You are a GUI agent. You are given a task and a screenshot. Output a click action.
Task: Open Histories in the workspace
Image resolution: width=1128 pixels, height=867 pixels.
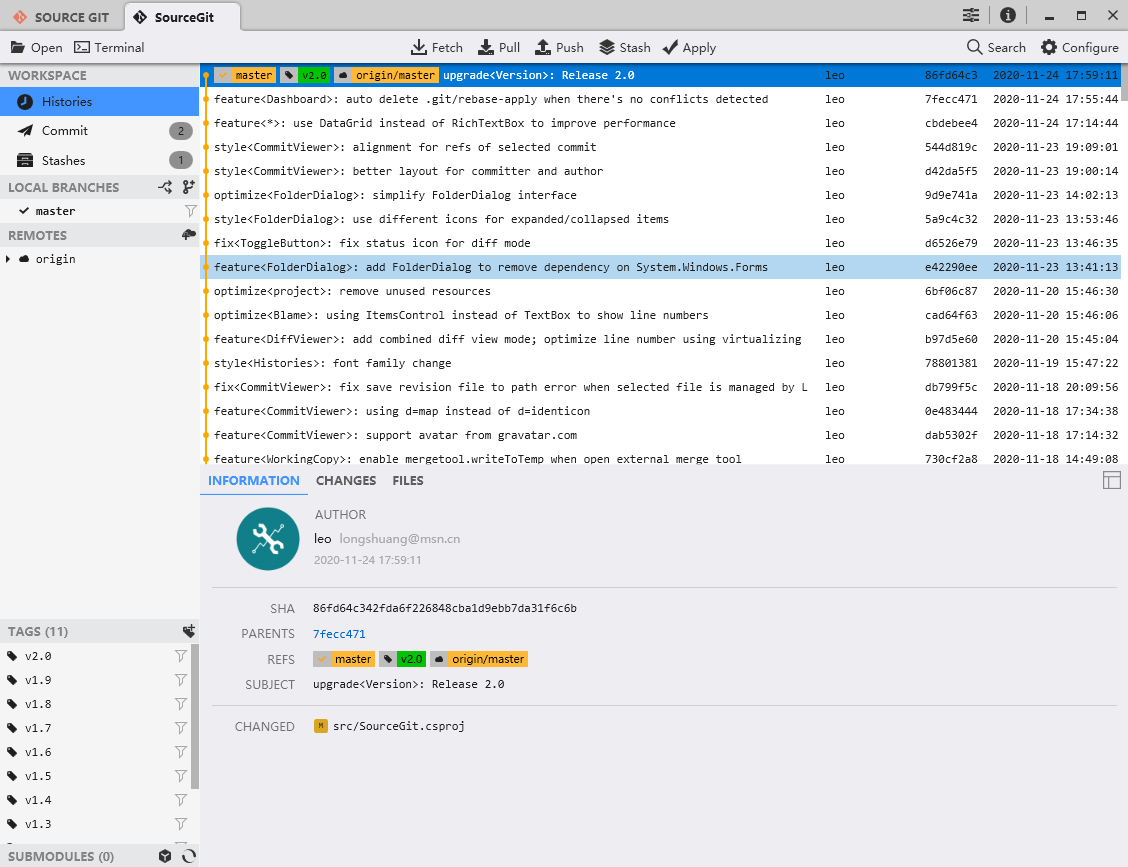pos(99,101)
